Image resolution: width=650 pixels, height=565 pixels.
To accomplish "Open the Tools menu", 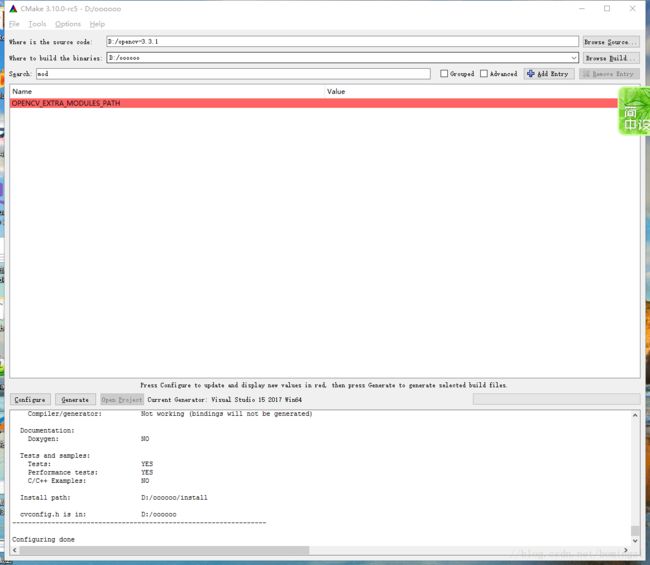I will 37,24.
